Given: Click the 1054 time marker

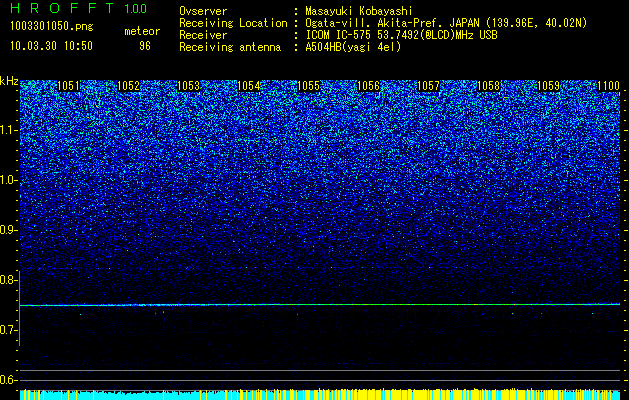Looking at the screenshot, I should 249,86.
